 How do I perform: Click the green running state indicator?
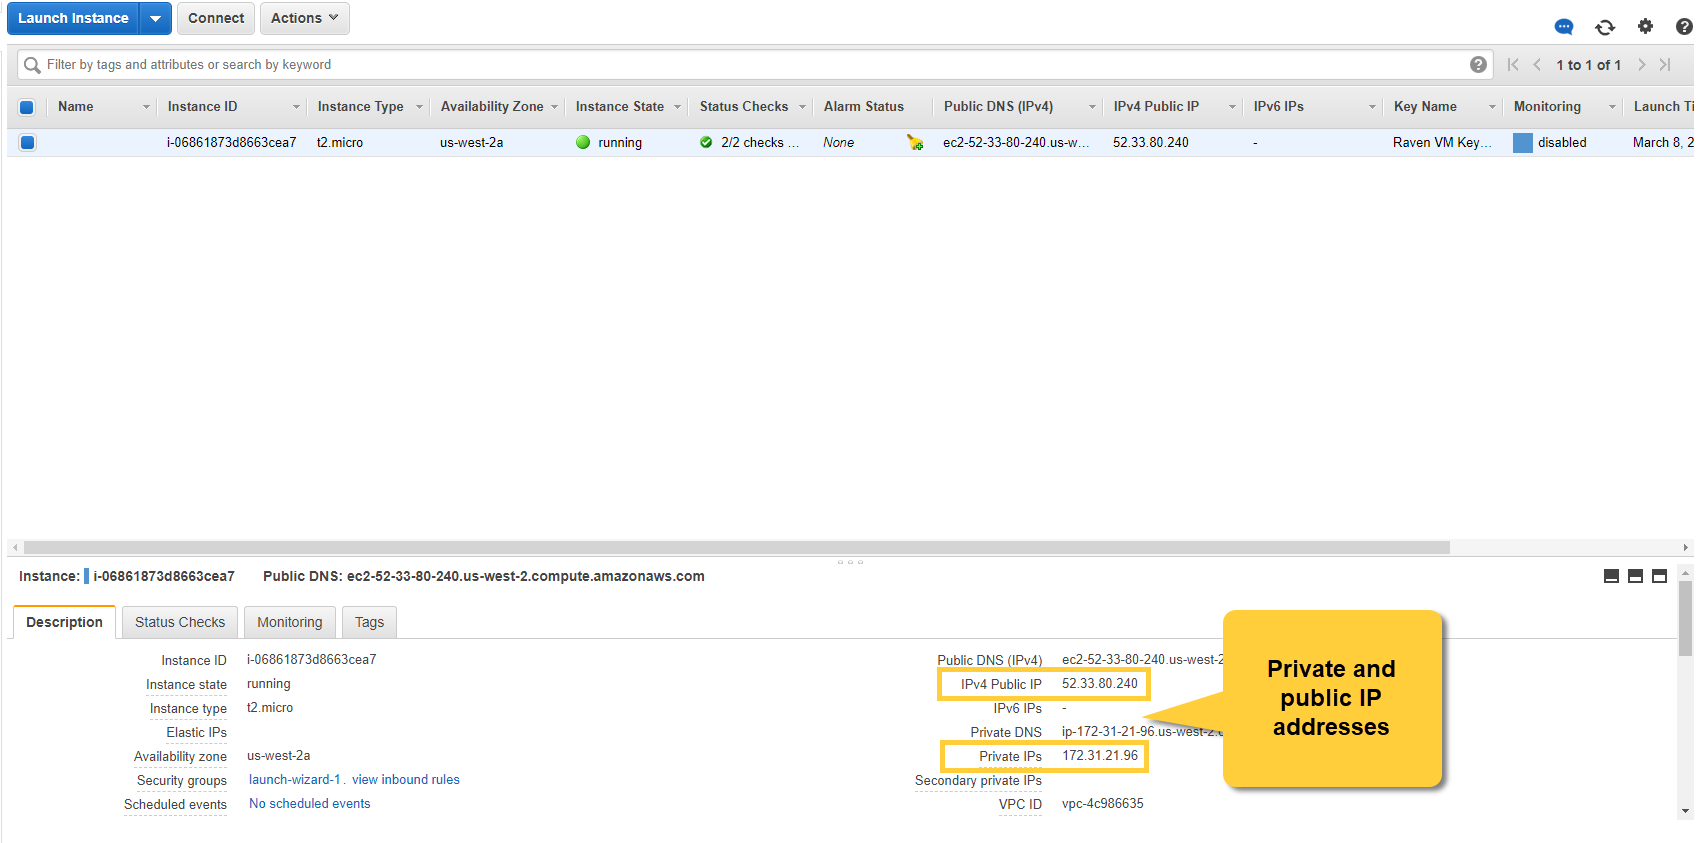583,142
